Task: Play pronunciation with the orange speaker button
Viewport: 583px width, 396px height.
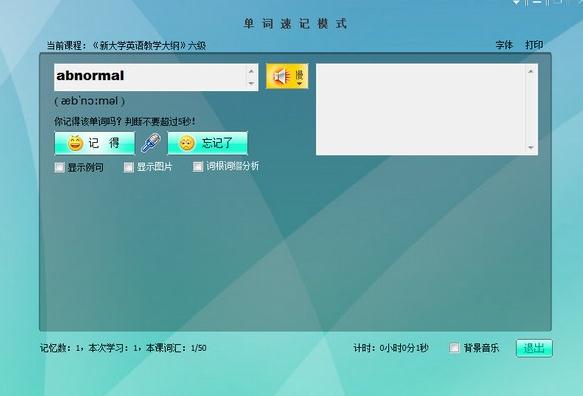Action: coord(282,76)
